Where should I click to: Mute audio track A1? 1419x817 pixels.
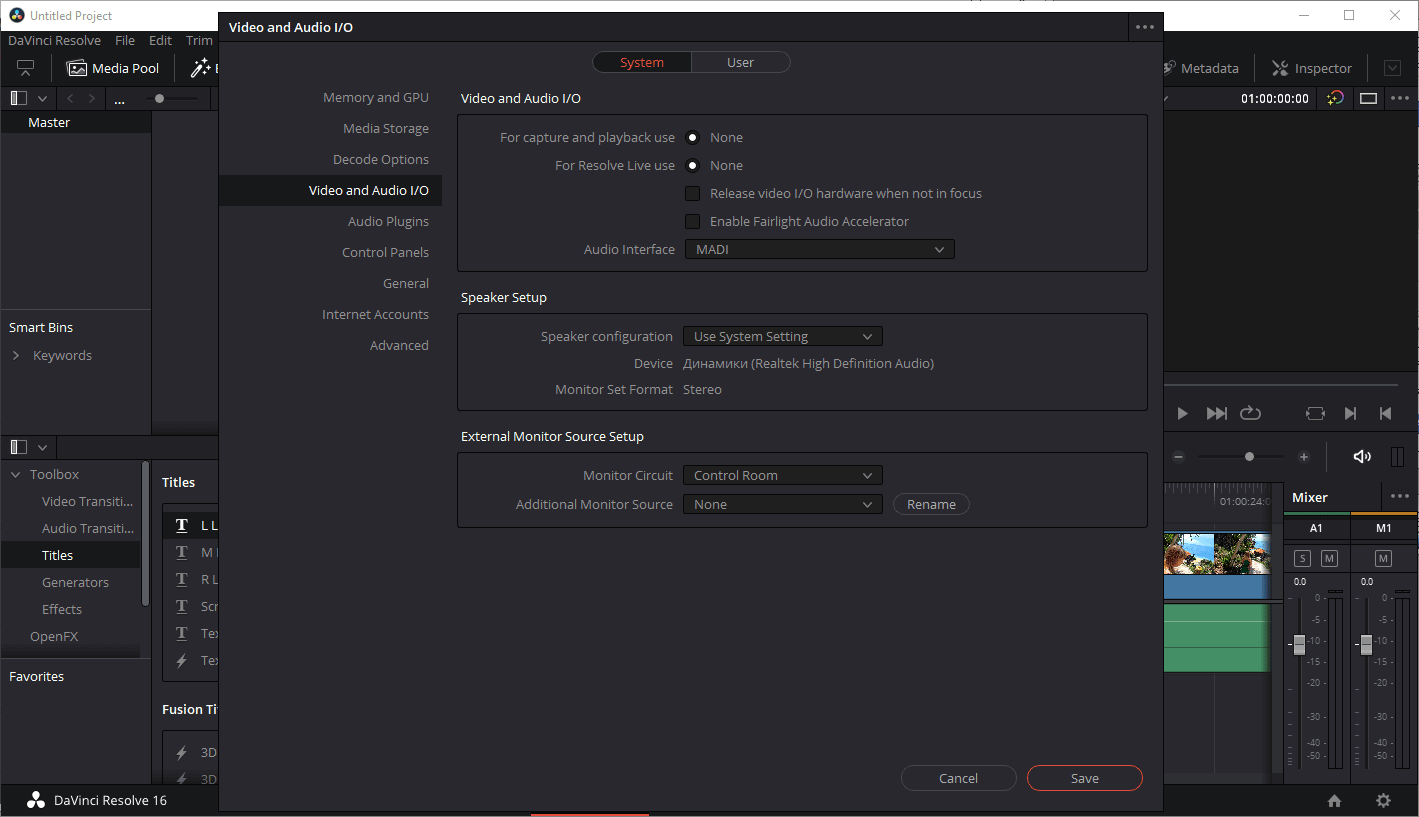pyautogui.click(x=1329, y=558)
